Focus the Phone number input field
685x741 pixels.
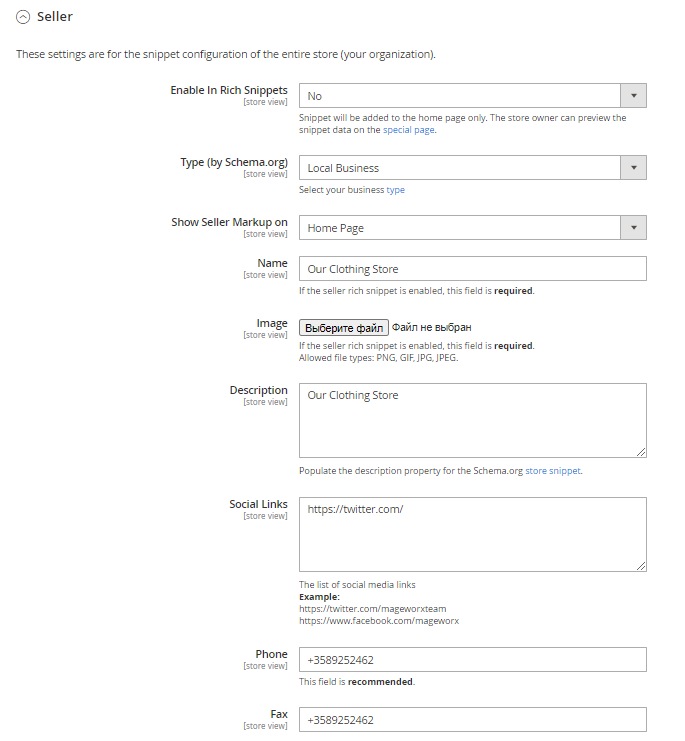(x=472, y=660)
